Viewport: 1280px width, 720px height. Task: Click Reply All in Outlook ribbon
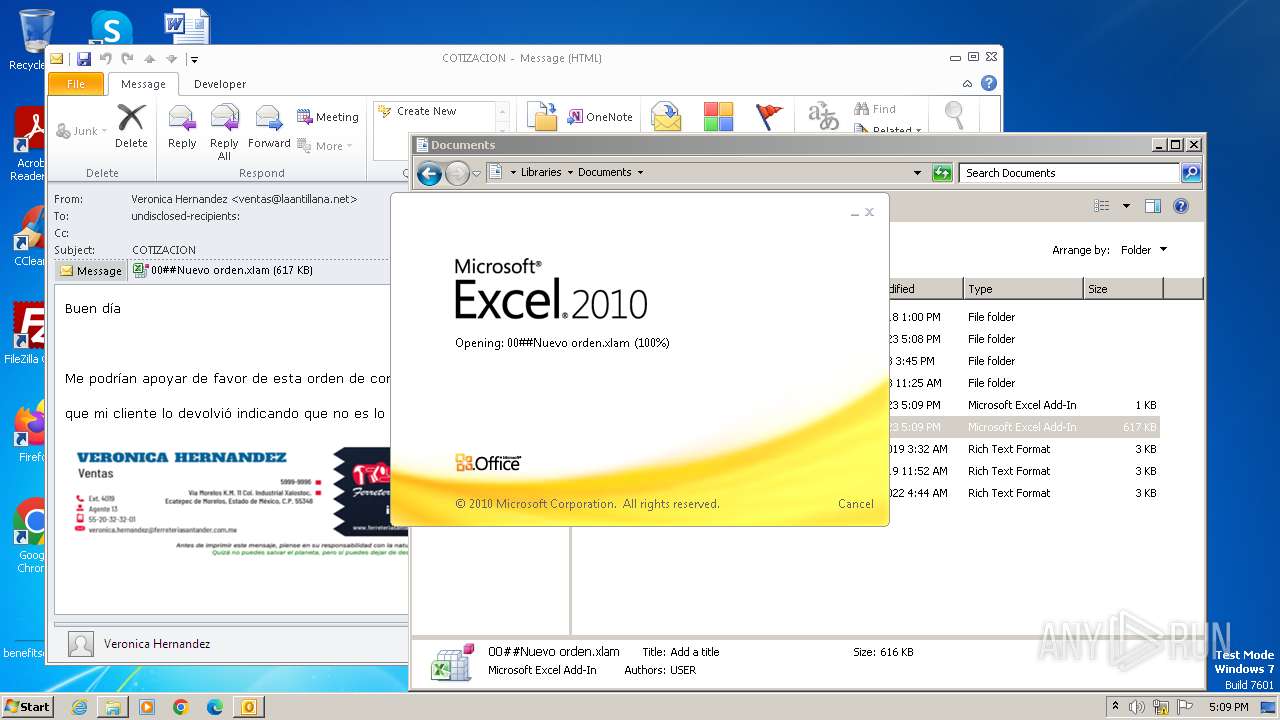click(x=224, y=132)
